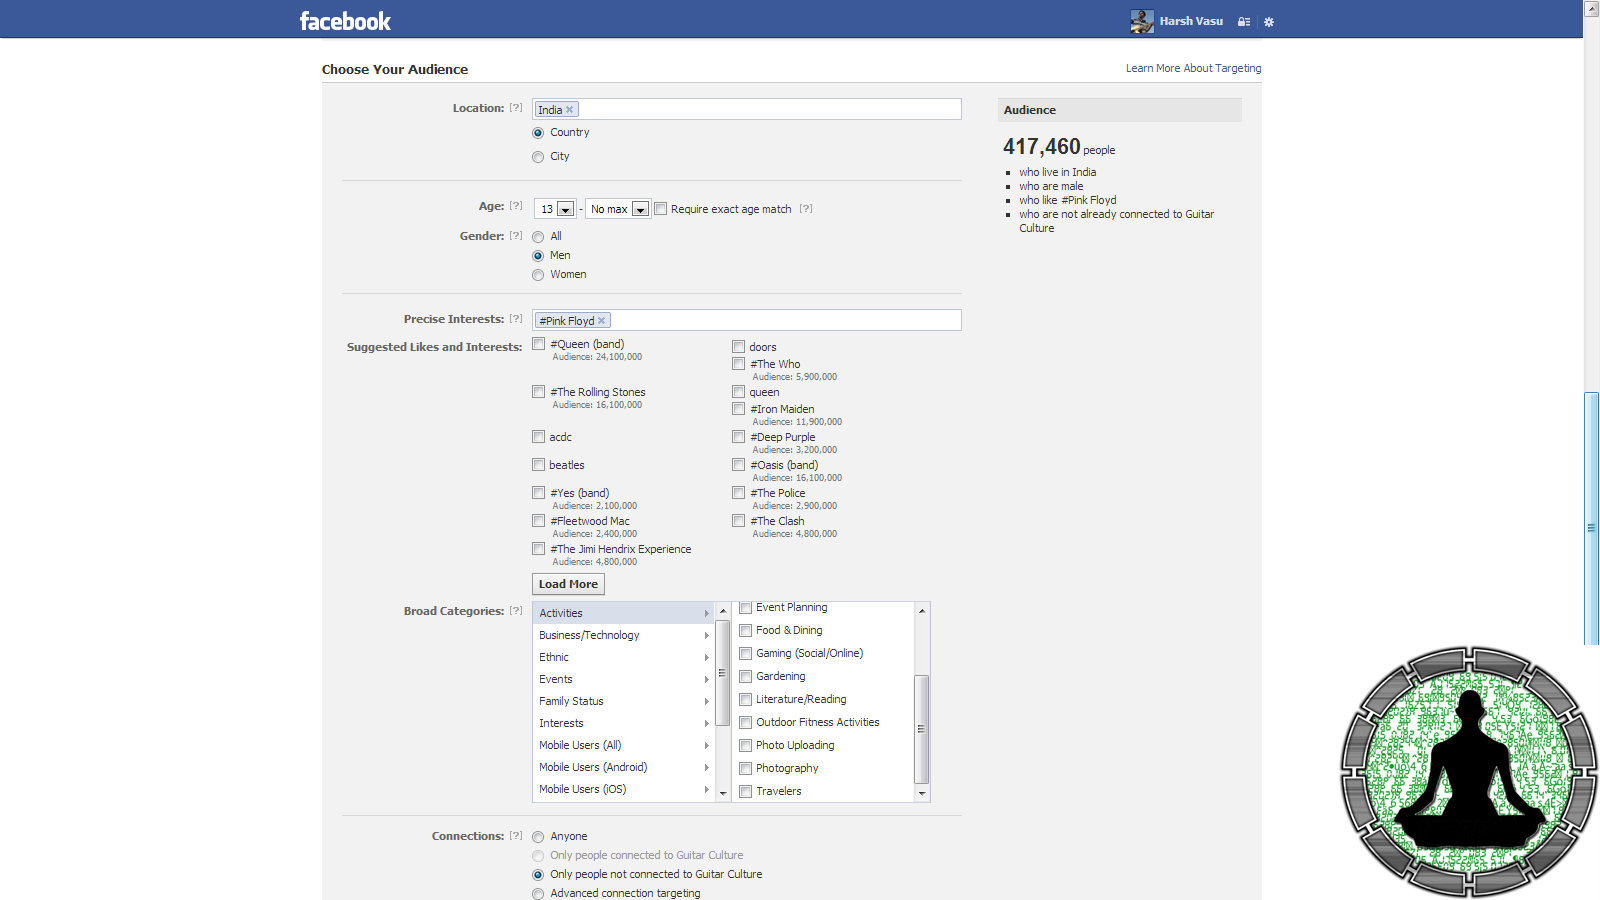The width and height of the screenshot is (1600, 900).
Task: Select the Family Status broad category
Action: coord(624,702)
